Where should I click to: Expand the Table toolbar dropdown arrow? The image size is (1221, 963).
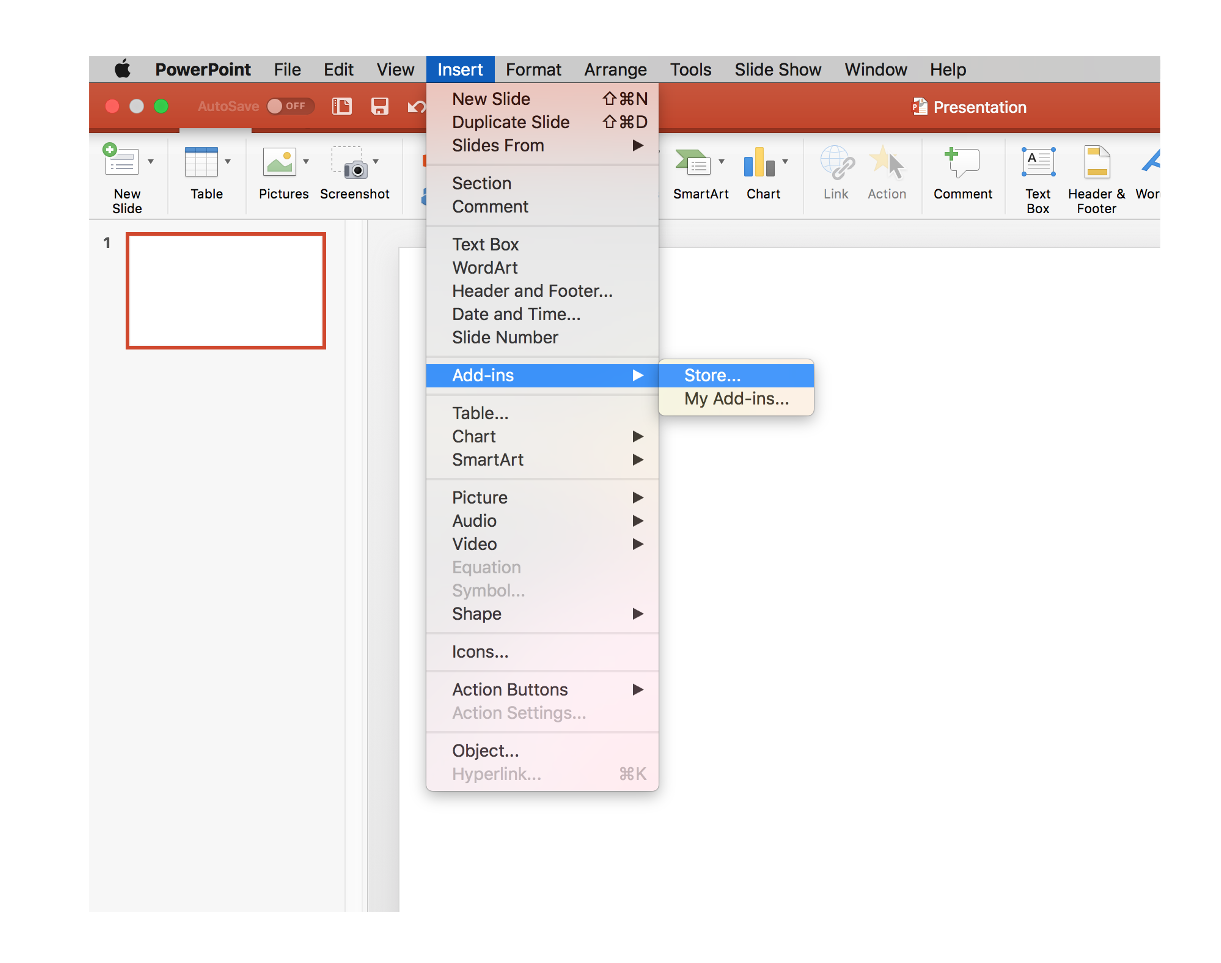point(228,161)
